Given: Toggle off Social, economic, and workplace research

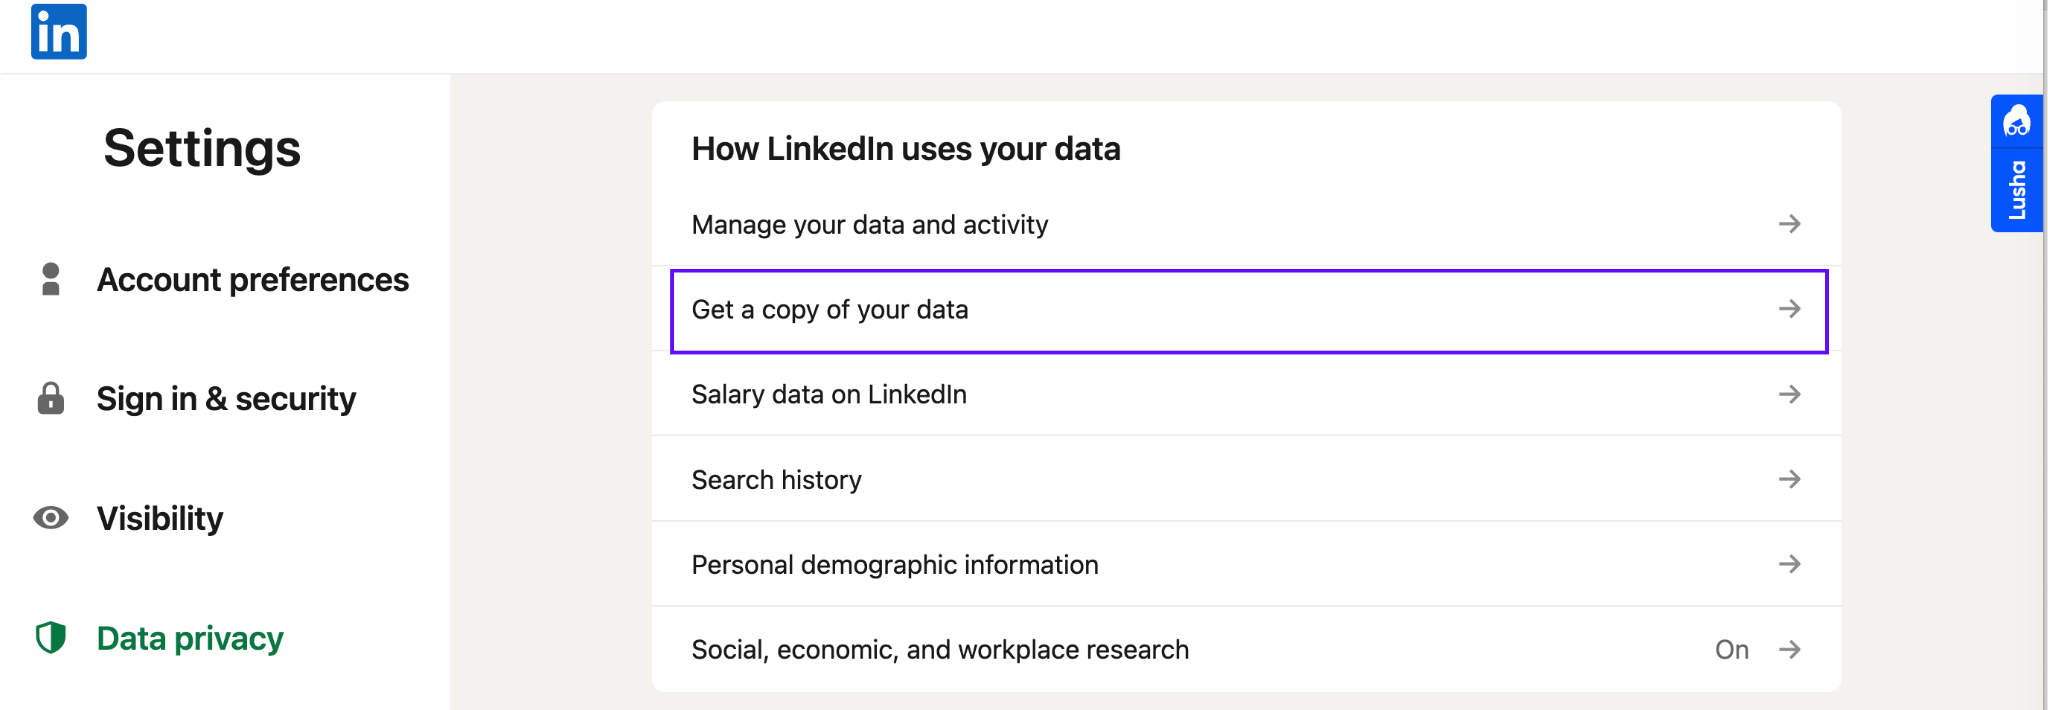Looking at the screenshot, I should pos(1732,649).
